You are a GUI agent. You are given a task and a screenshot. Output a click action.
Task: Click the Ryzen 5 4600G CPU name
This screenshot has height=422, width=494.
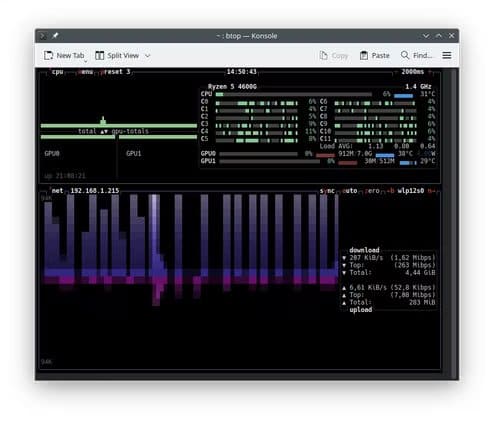[232, 87]
